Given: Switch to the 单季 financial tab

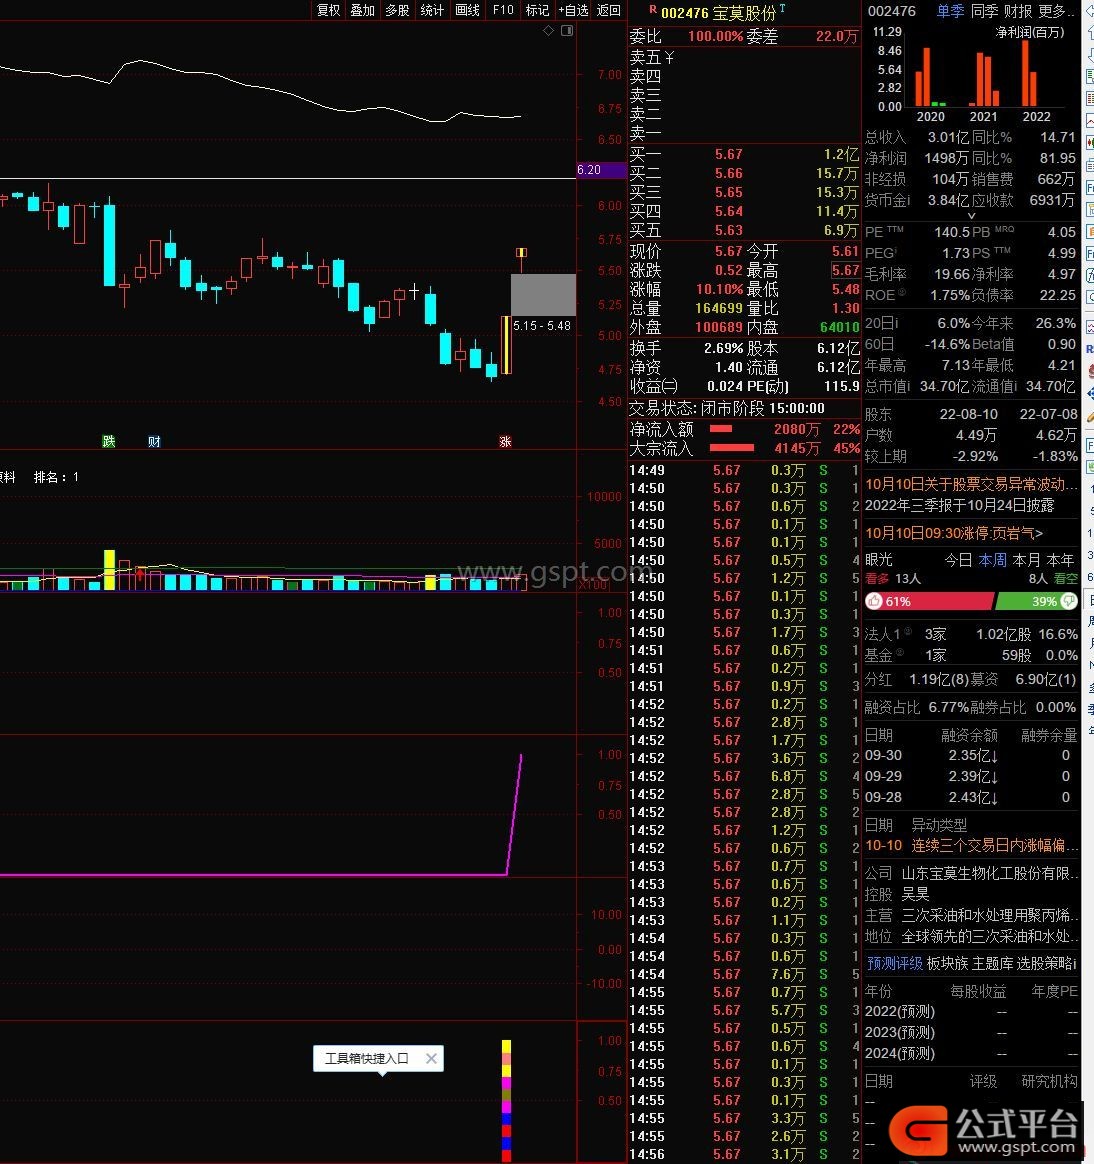Looking at the screenshot, I should [x=951, y=11].
